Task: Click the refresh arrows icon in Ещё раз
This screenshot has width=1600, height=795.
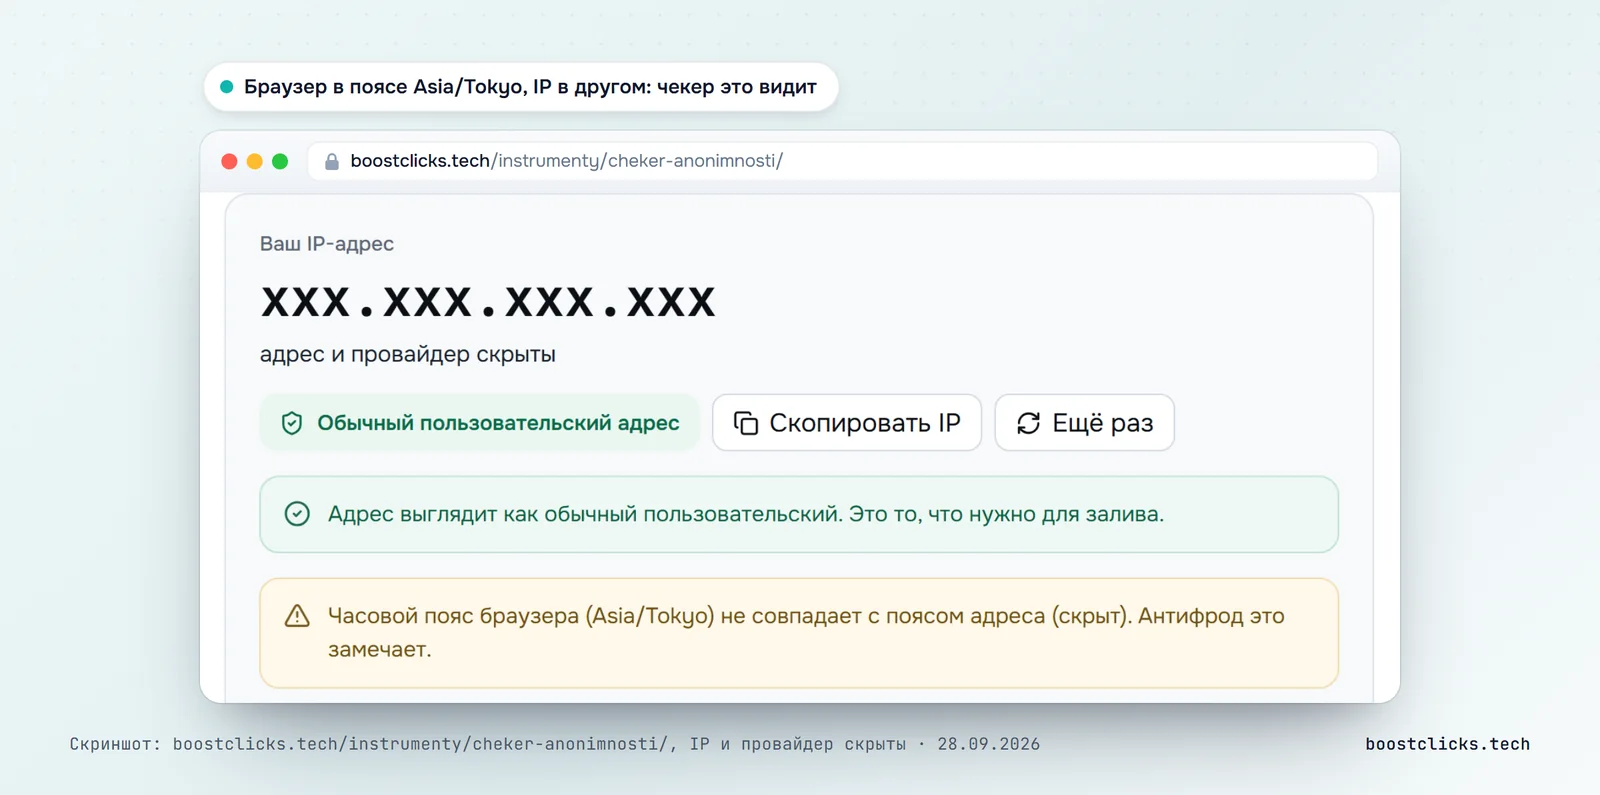Action: 1029,423
